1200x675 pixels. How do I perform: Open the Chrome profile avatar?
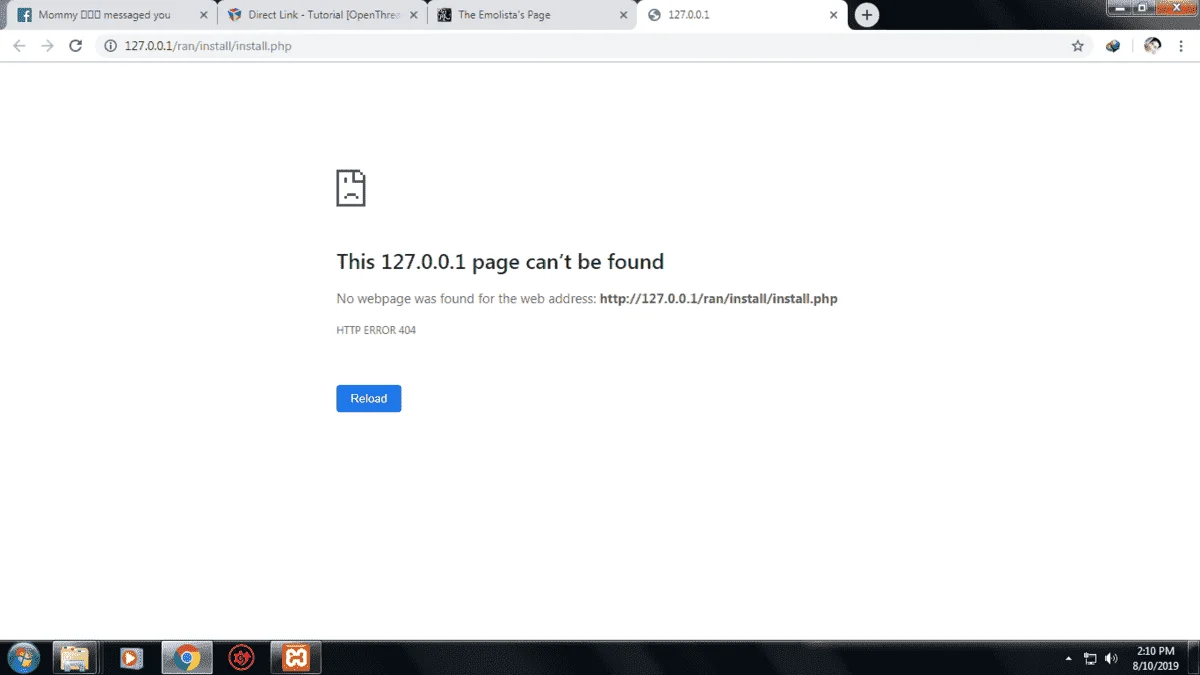click(1152, 46)
